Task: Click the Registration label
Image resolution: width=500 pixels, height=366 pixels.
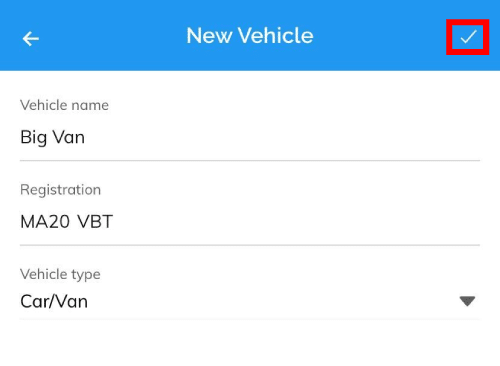Action: click(x=60, y=190)
